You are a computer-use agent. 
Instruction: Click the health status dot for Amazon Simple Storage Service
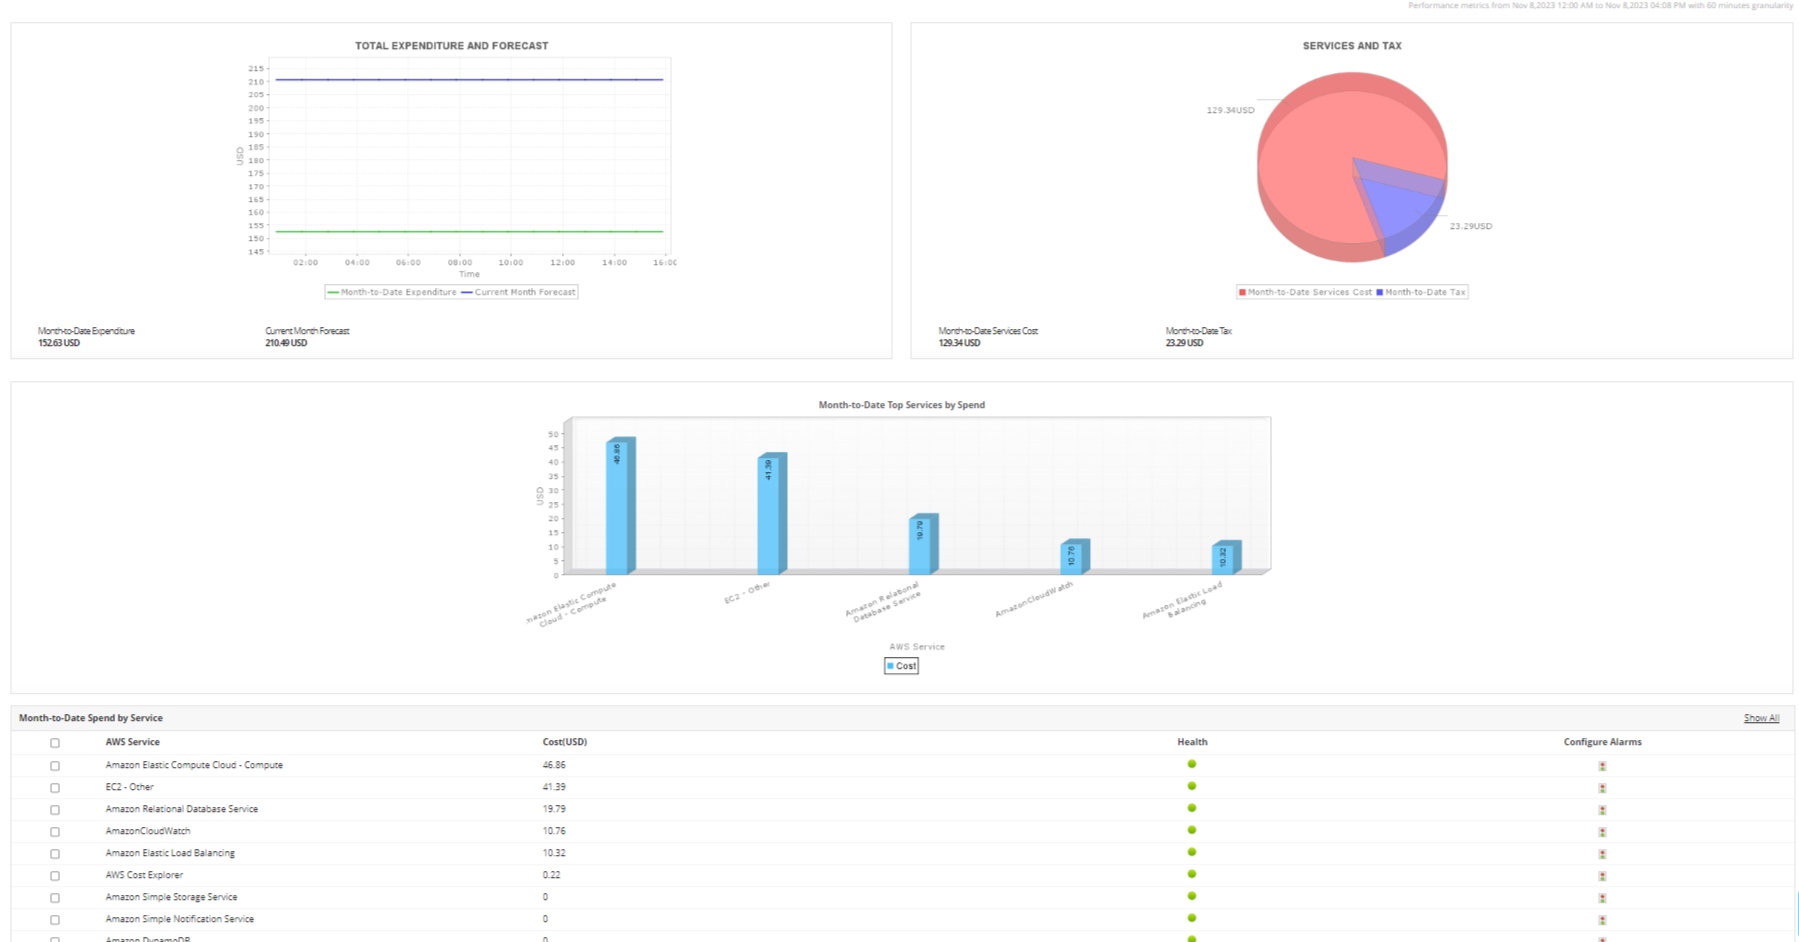point(1191,896)
